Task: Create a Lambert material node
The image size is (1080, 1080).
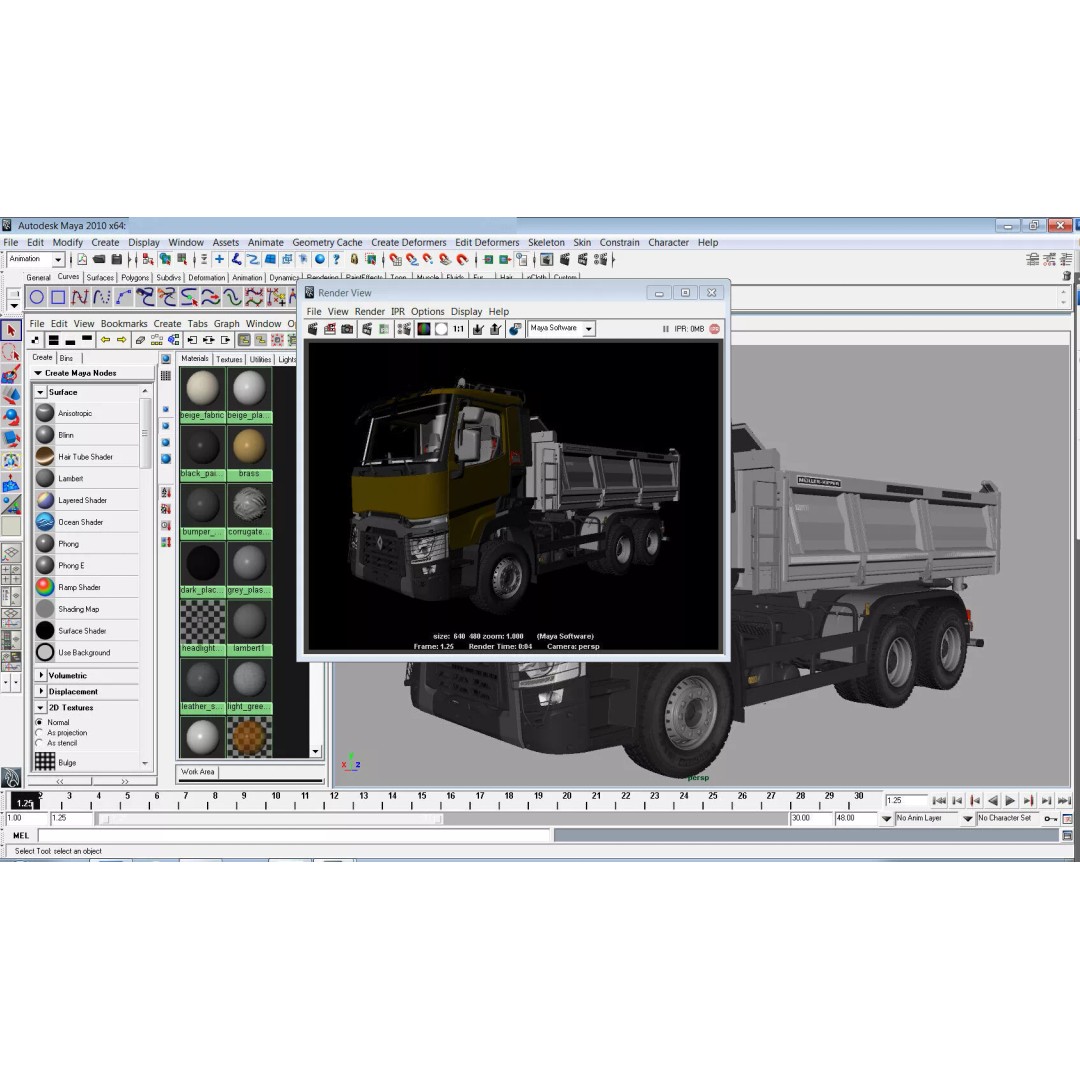Action: pos(86,479)
